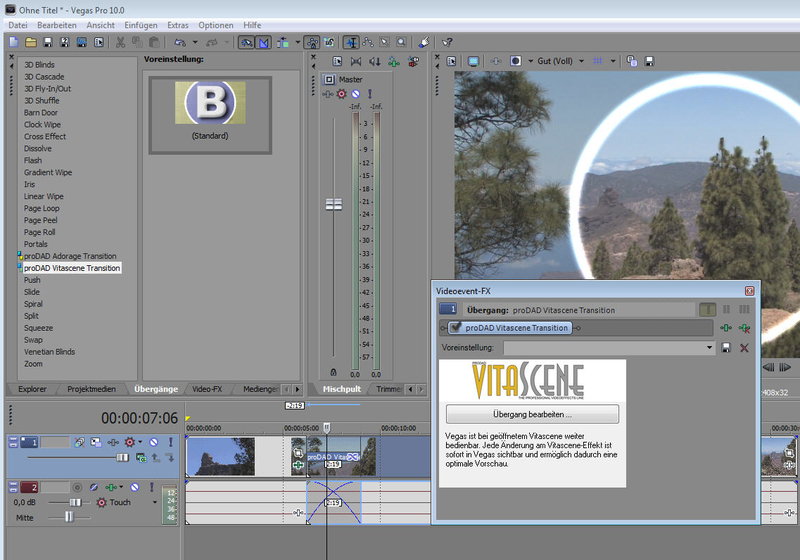Open the Touch automation mode dropdown
Image resolution: width=800 pixels, height=560 pixels.
pyautogui.click(x=155, y=502)
